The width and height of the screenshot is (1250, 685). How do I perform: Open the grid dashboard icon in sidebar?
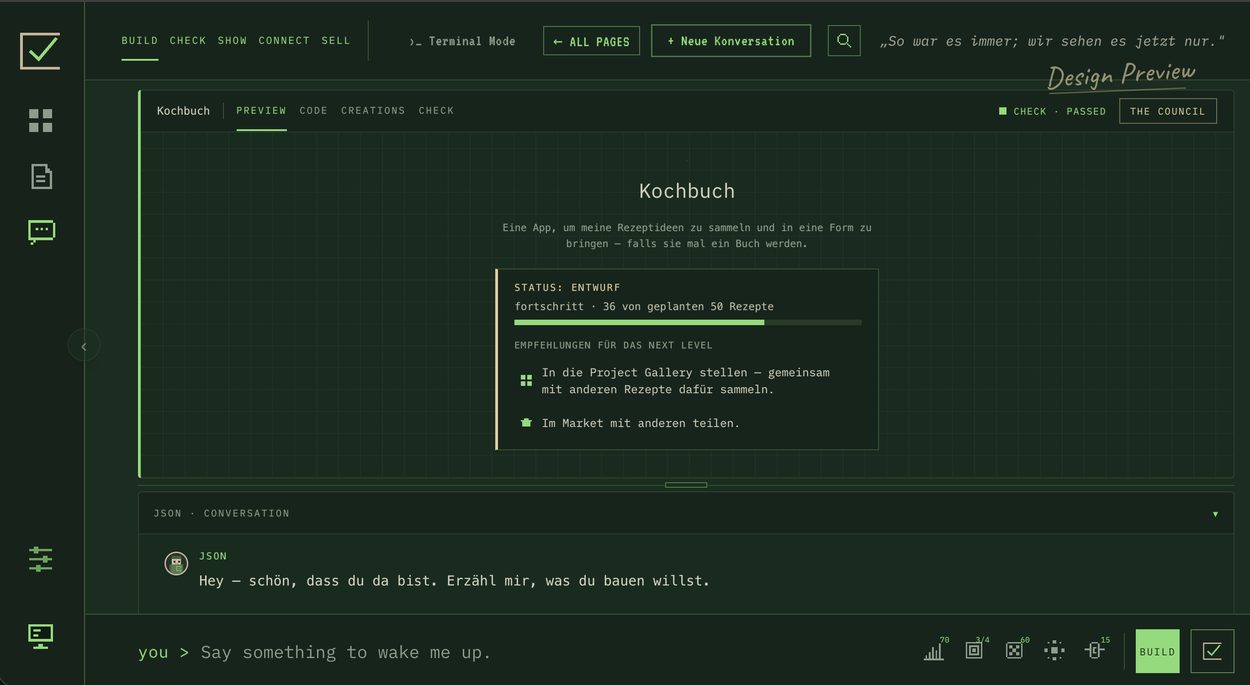tap(41, 121)
